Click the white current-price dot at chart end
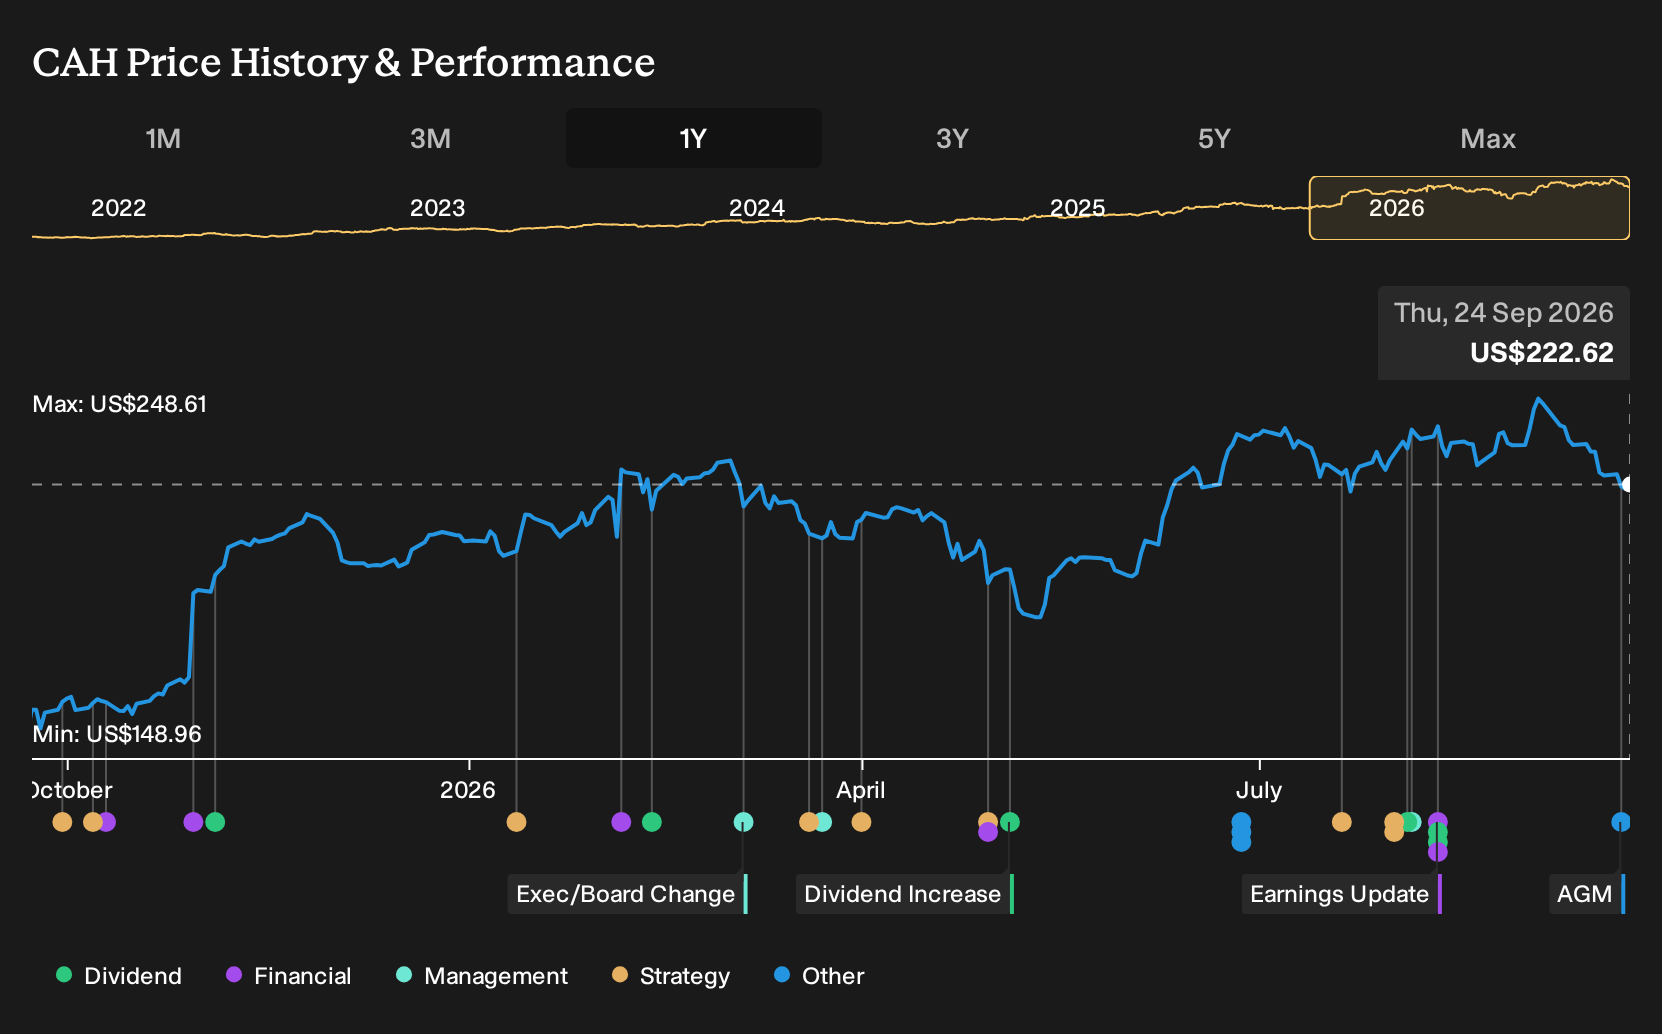1662x1034 pixels. 1627,485
